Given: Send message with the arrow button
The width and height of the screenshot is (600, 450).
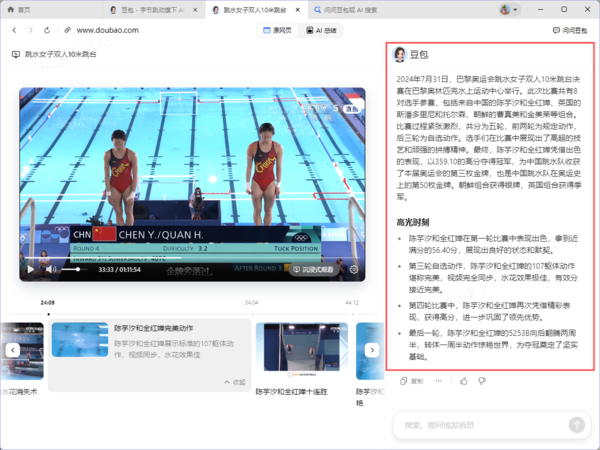Looking at the screenshot, I should pyautogui.click(x=577, y=425).
